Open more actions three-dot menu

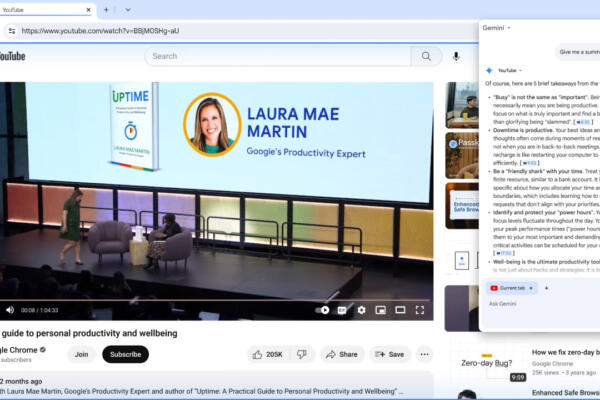coord(424,354)
